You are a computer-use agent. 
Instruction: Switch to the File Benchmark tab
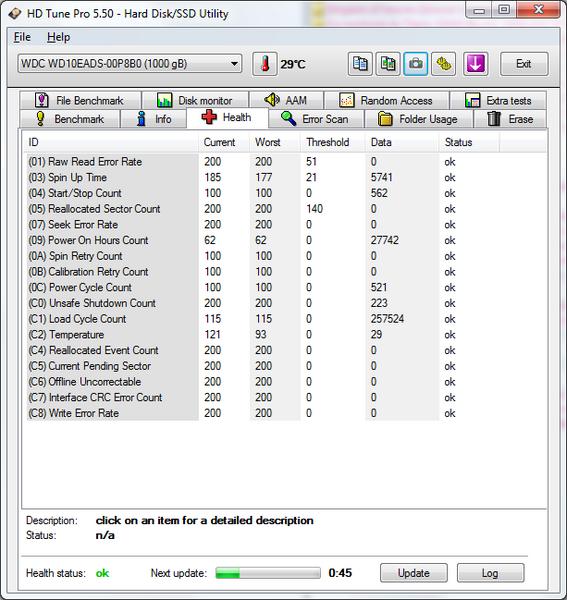pos(80,100)
